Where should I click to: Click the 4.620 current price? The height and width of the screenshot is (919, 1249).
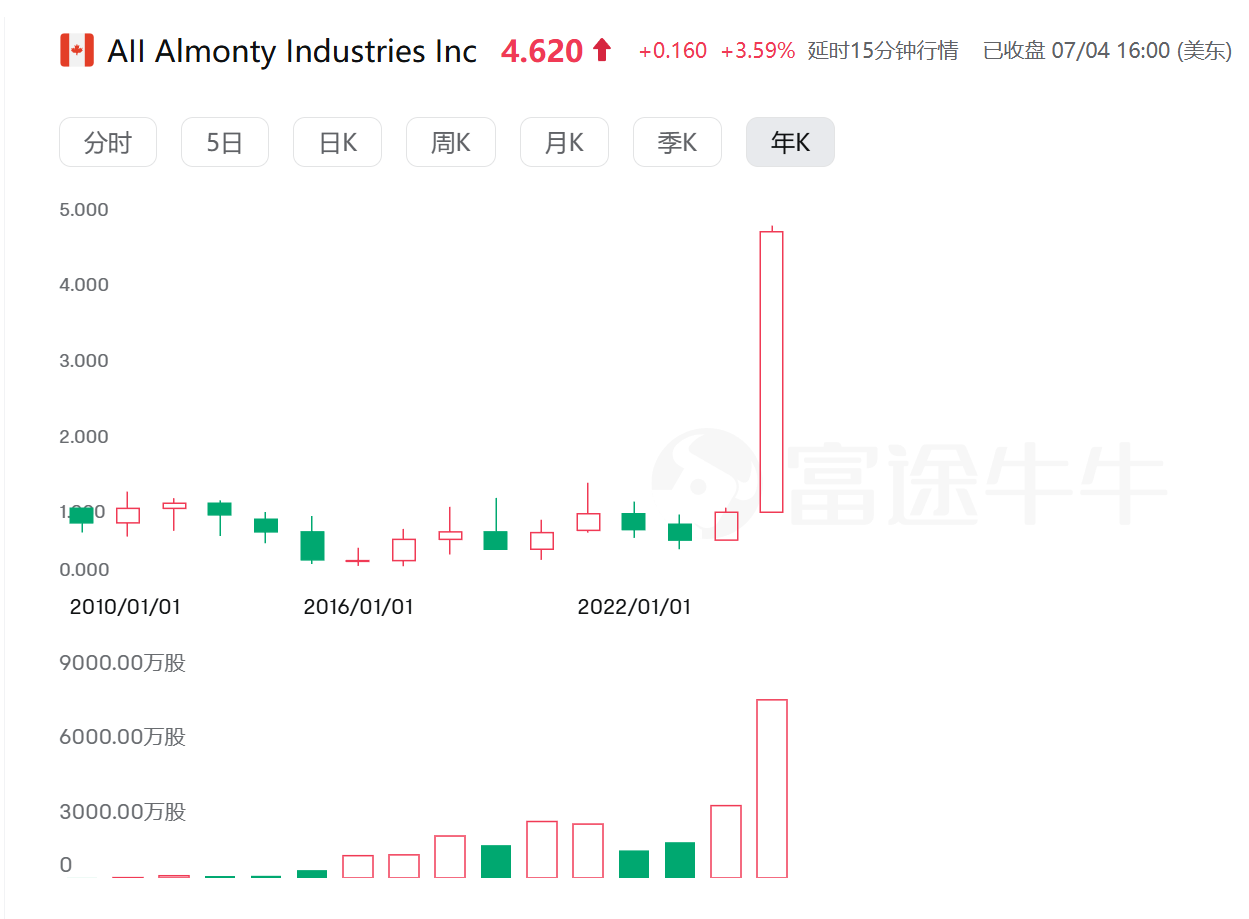coord(542,51)
